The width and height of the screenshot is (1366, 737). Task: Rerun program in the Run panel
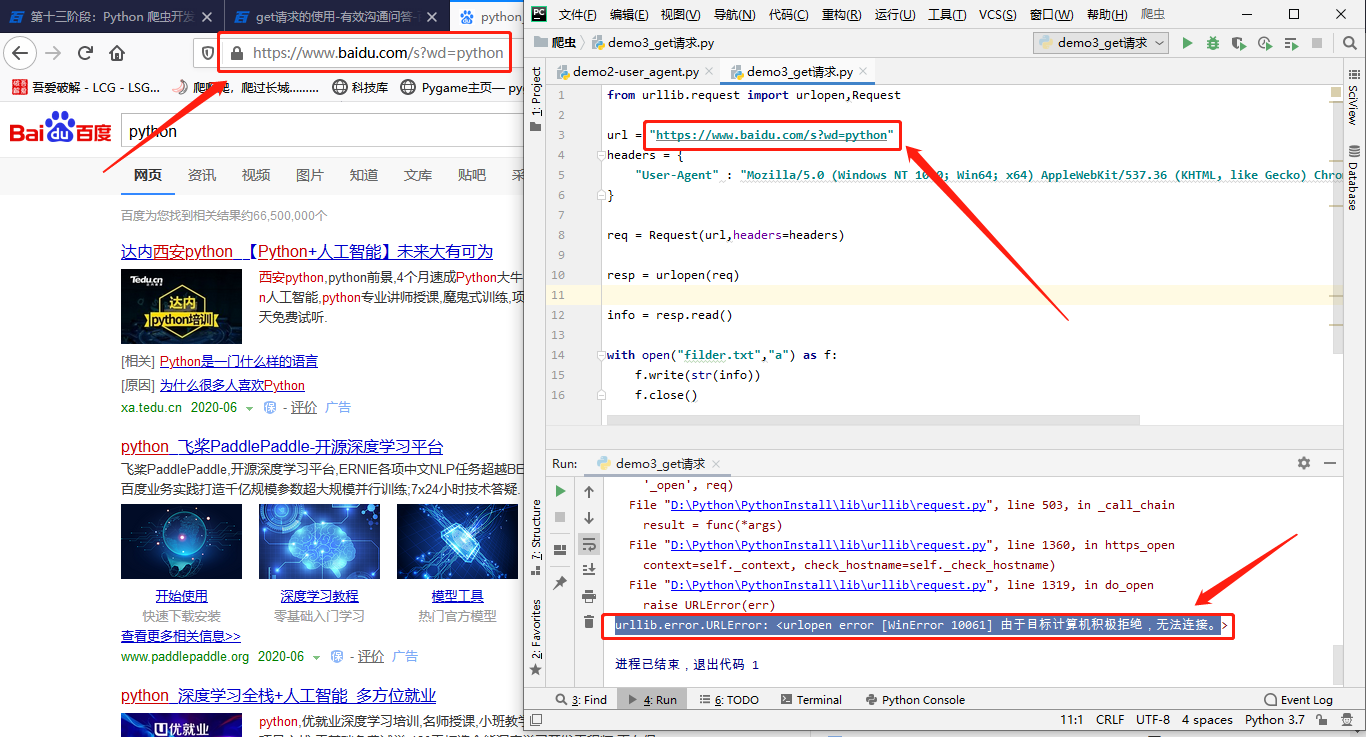point(560,491)
